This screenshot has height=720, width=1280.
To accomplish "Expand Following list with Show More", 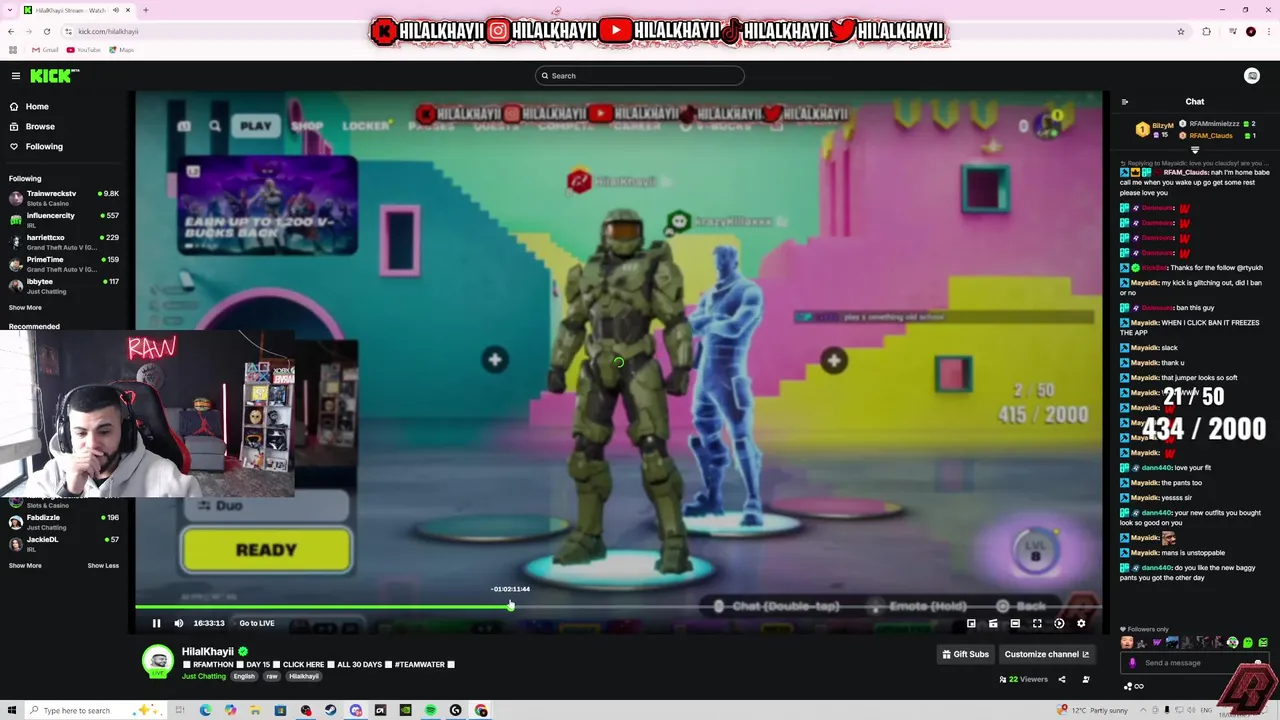I will point(25,308).
